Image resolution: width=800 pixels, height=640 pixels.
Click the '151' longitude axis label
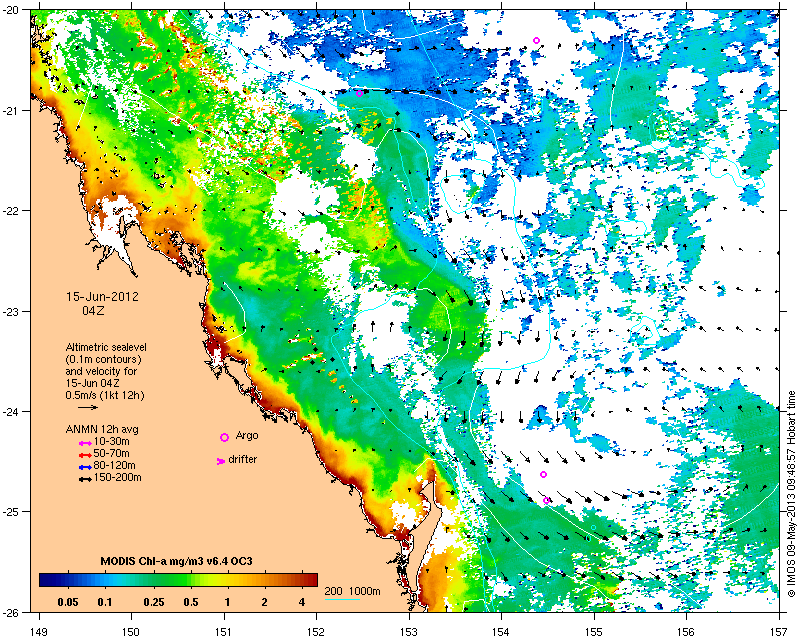click(224, 631)
